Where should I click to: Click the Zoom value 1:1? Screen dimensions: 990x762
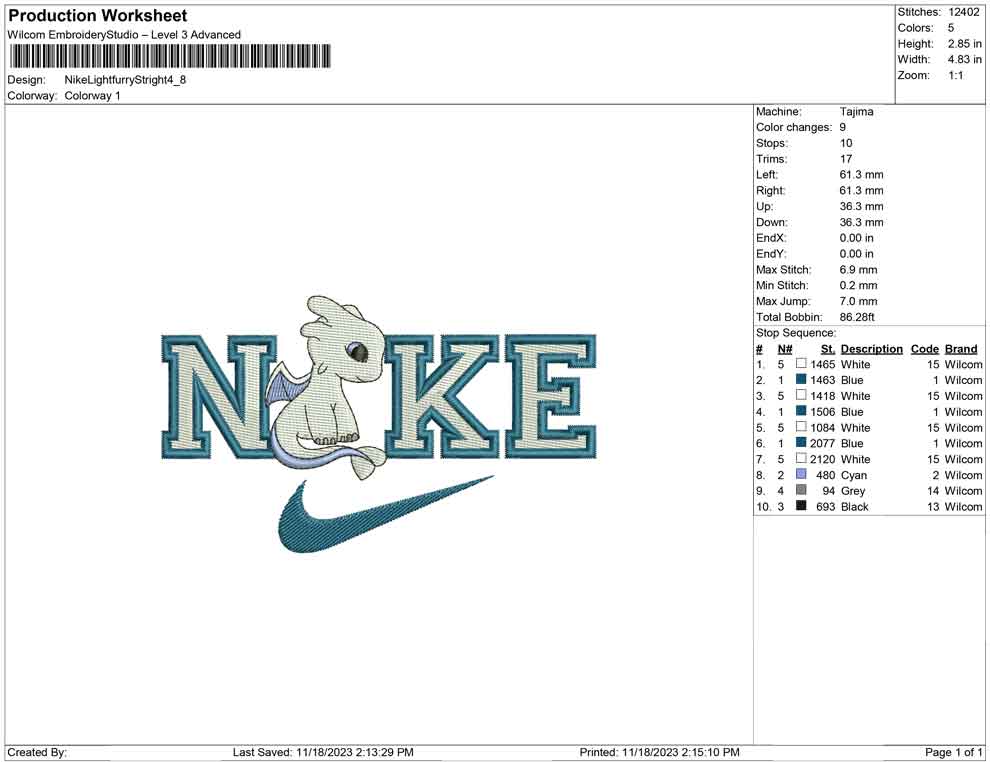click(x=956, y=75)
